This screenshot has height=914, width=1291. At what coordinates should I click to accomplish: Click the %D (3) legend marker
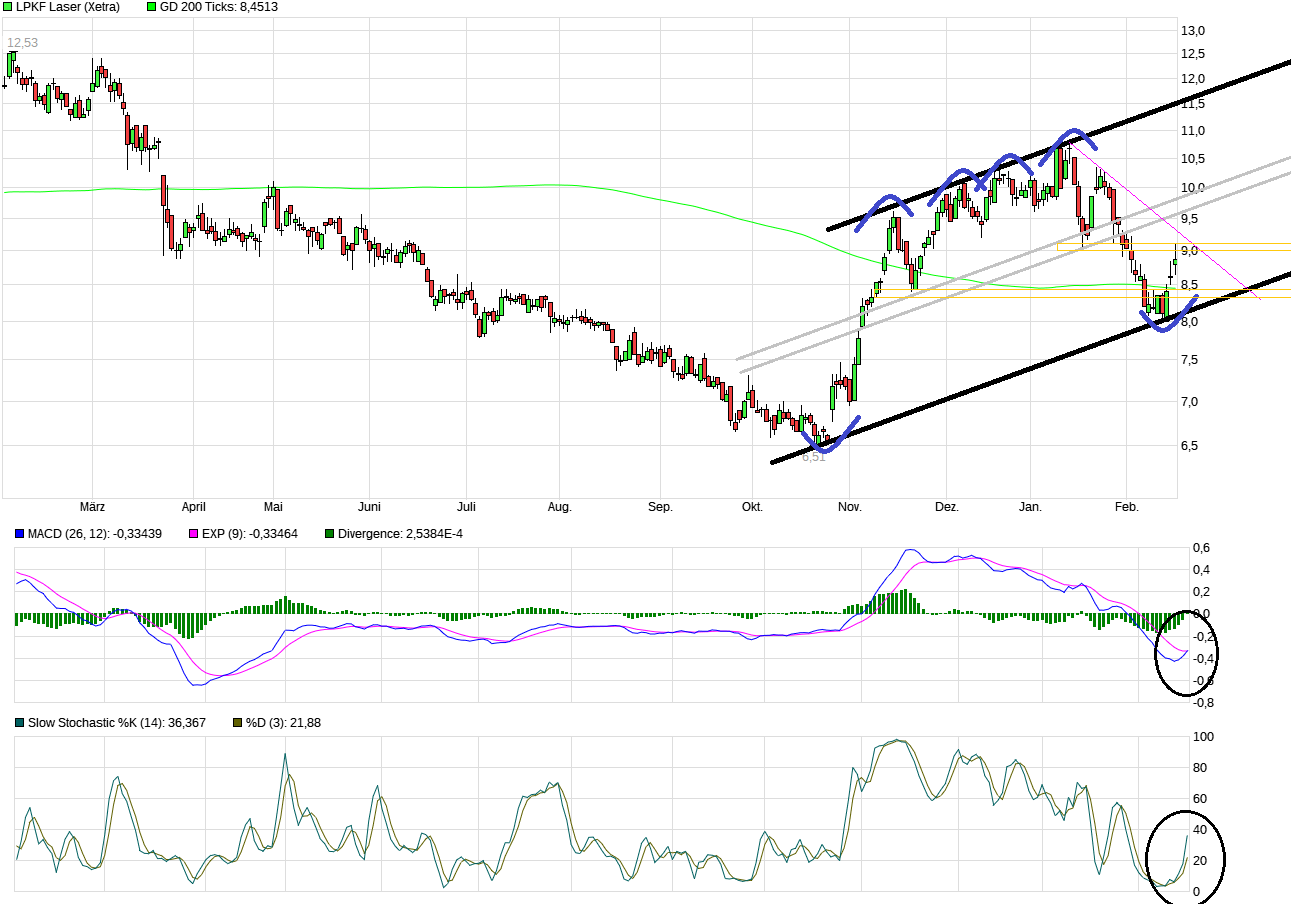(237, 723)
